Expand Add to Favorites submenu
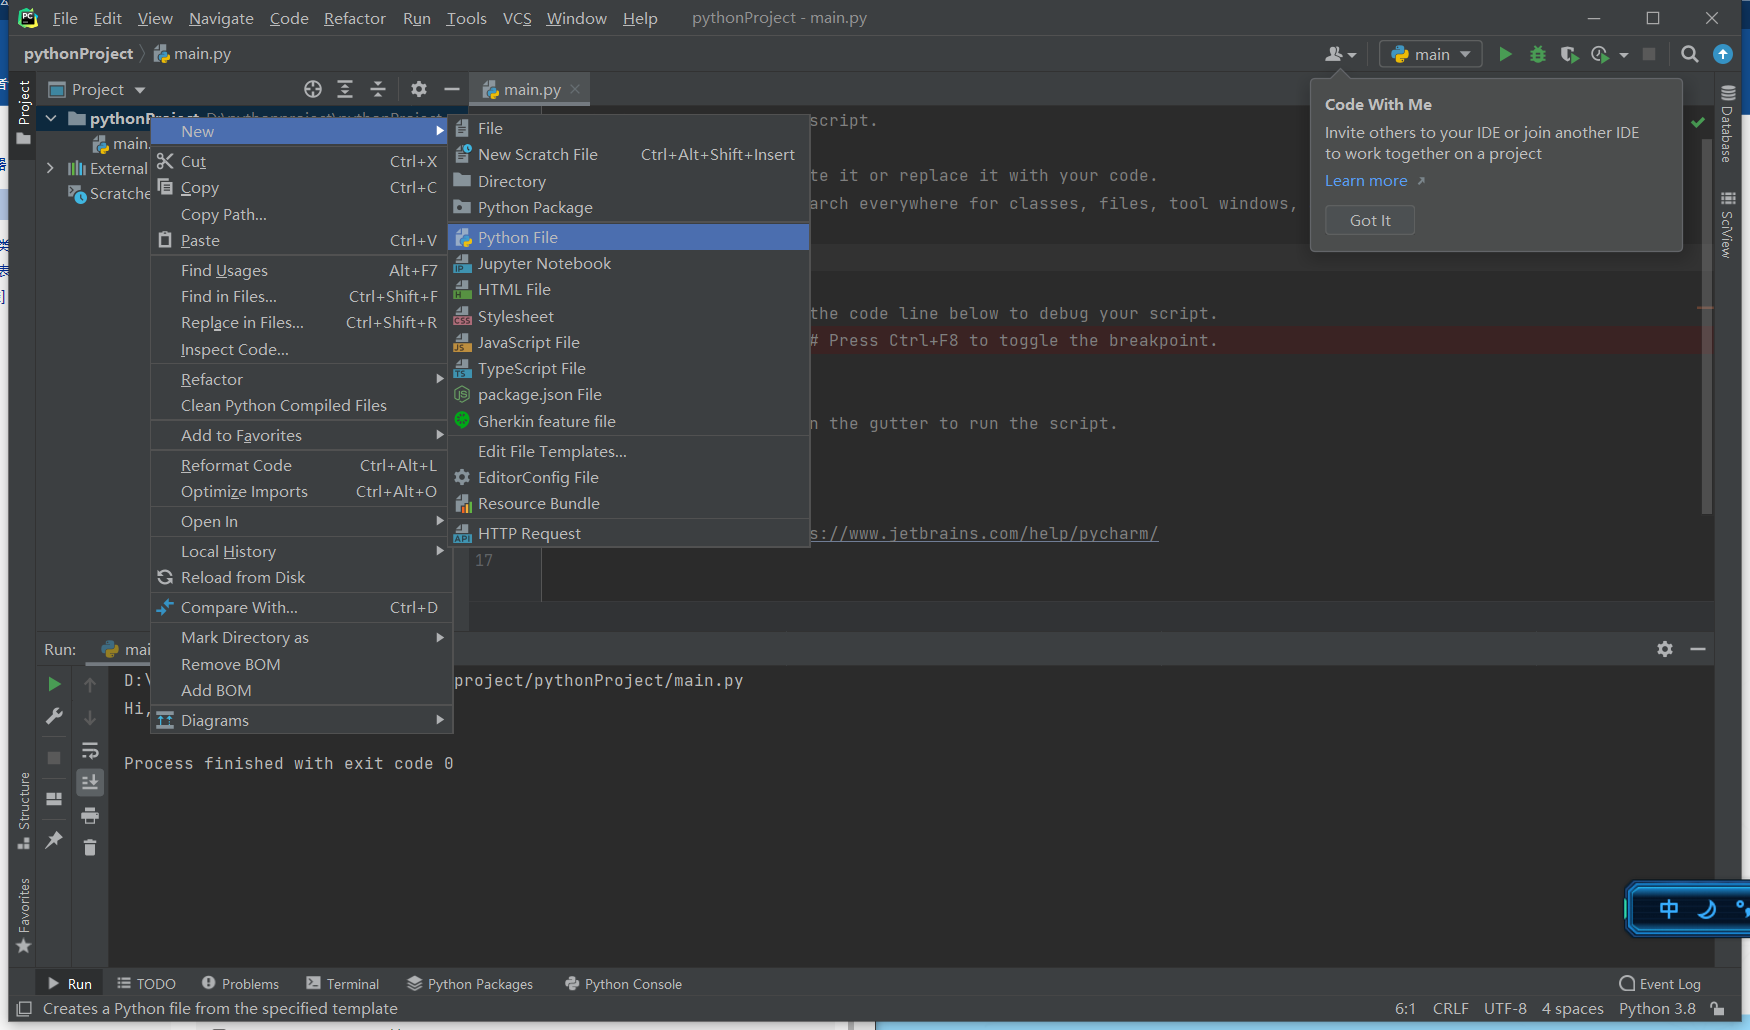The image size is (1750, 1030). [299, 435]
